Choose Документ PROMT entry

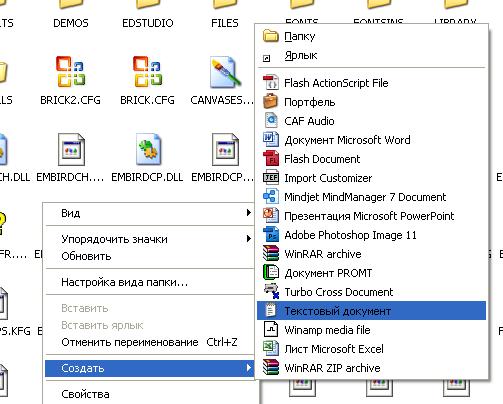pyautogui.click(x=371, y=273)
